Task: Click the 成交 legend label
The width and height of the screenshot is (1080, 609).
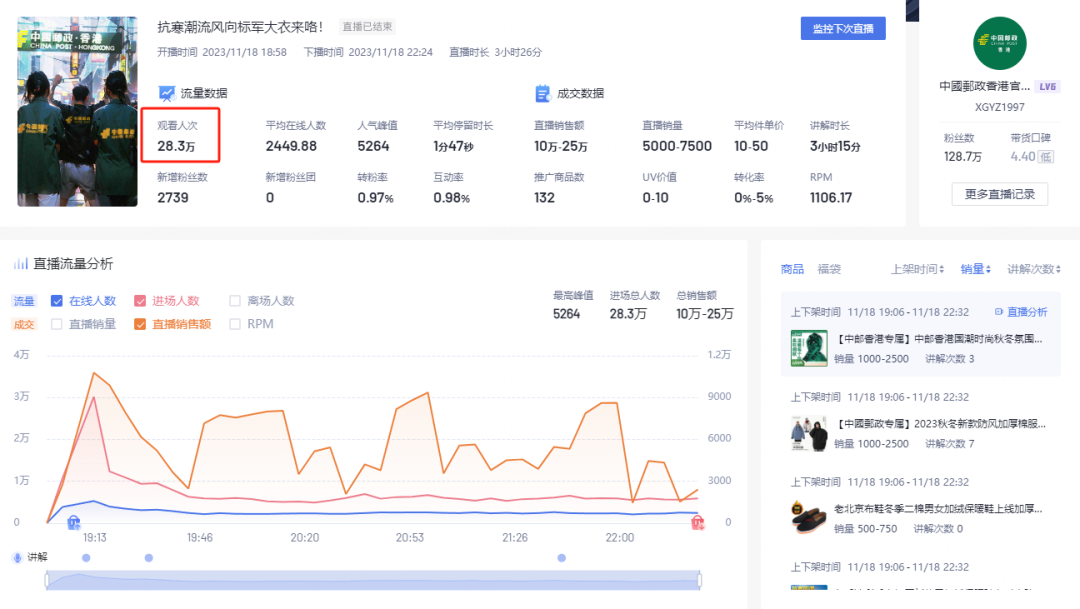Action: (24, 324)
